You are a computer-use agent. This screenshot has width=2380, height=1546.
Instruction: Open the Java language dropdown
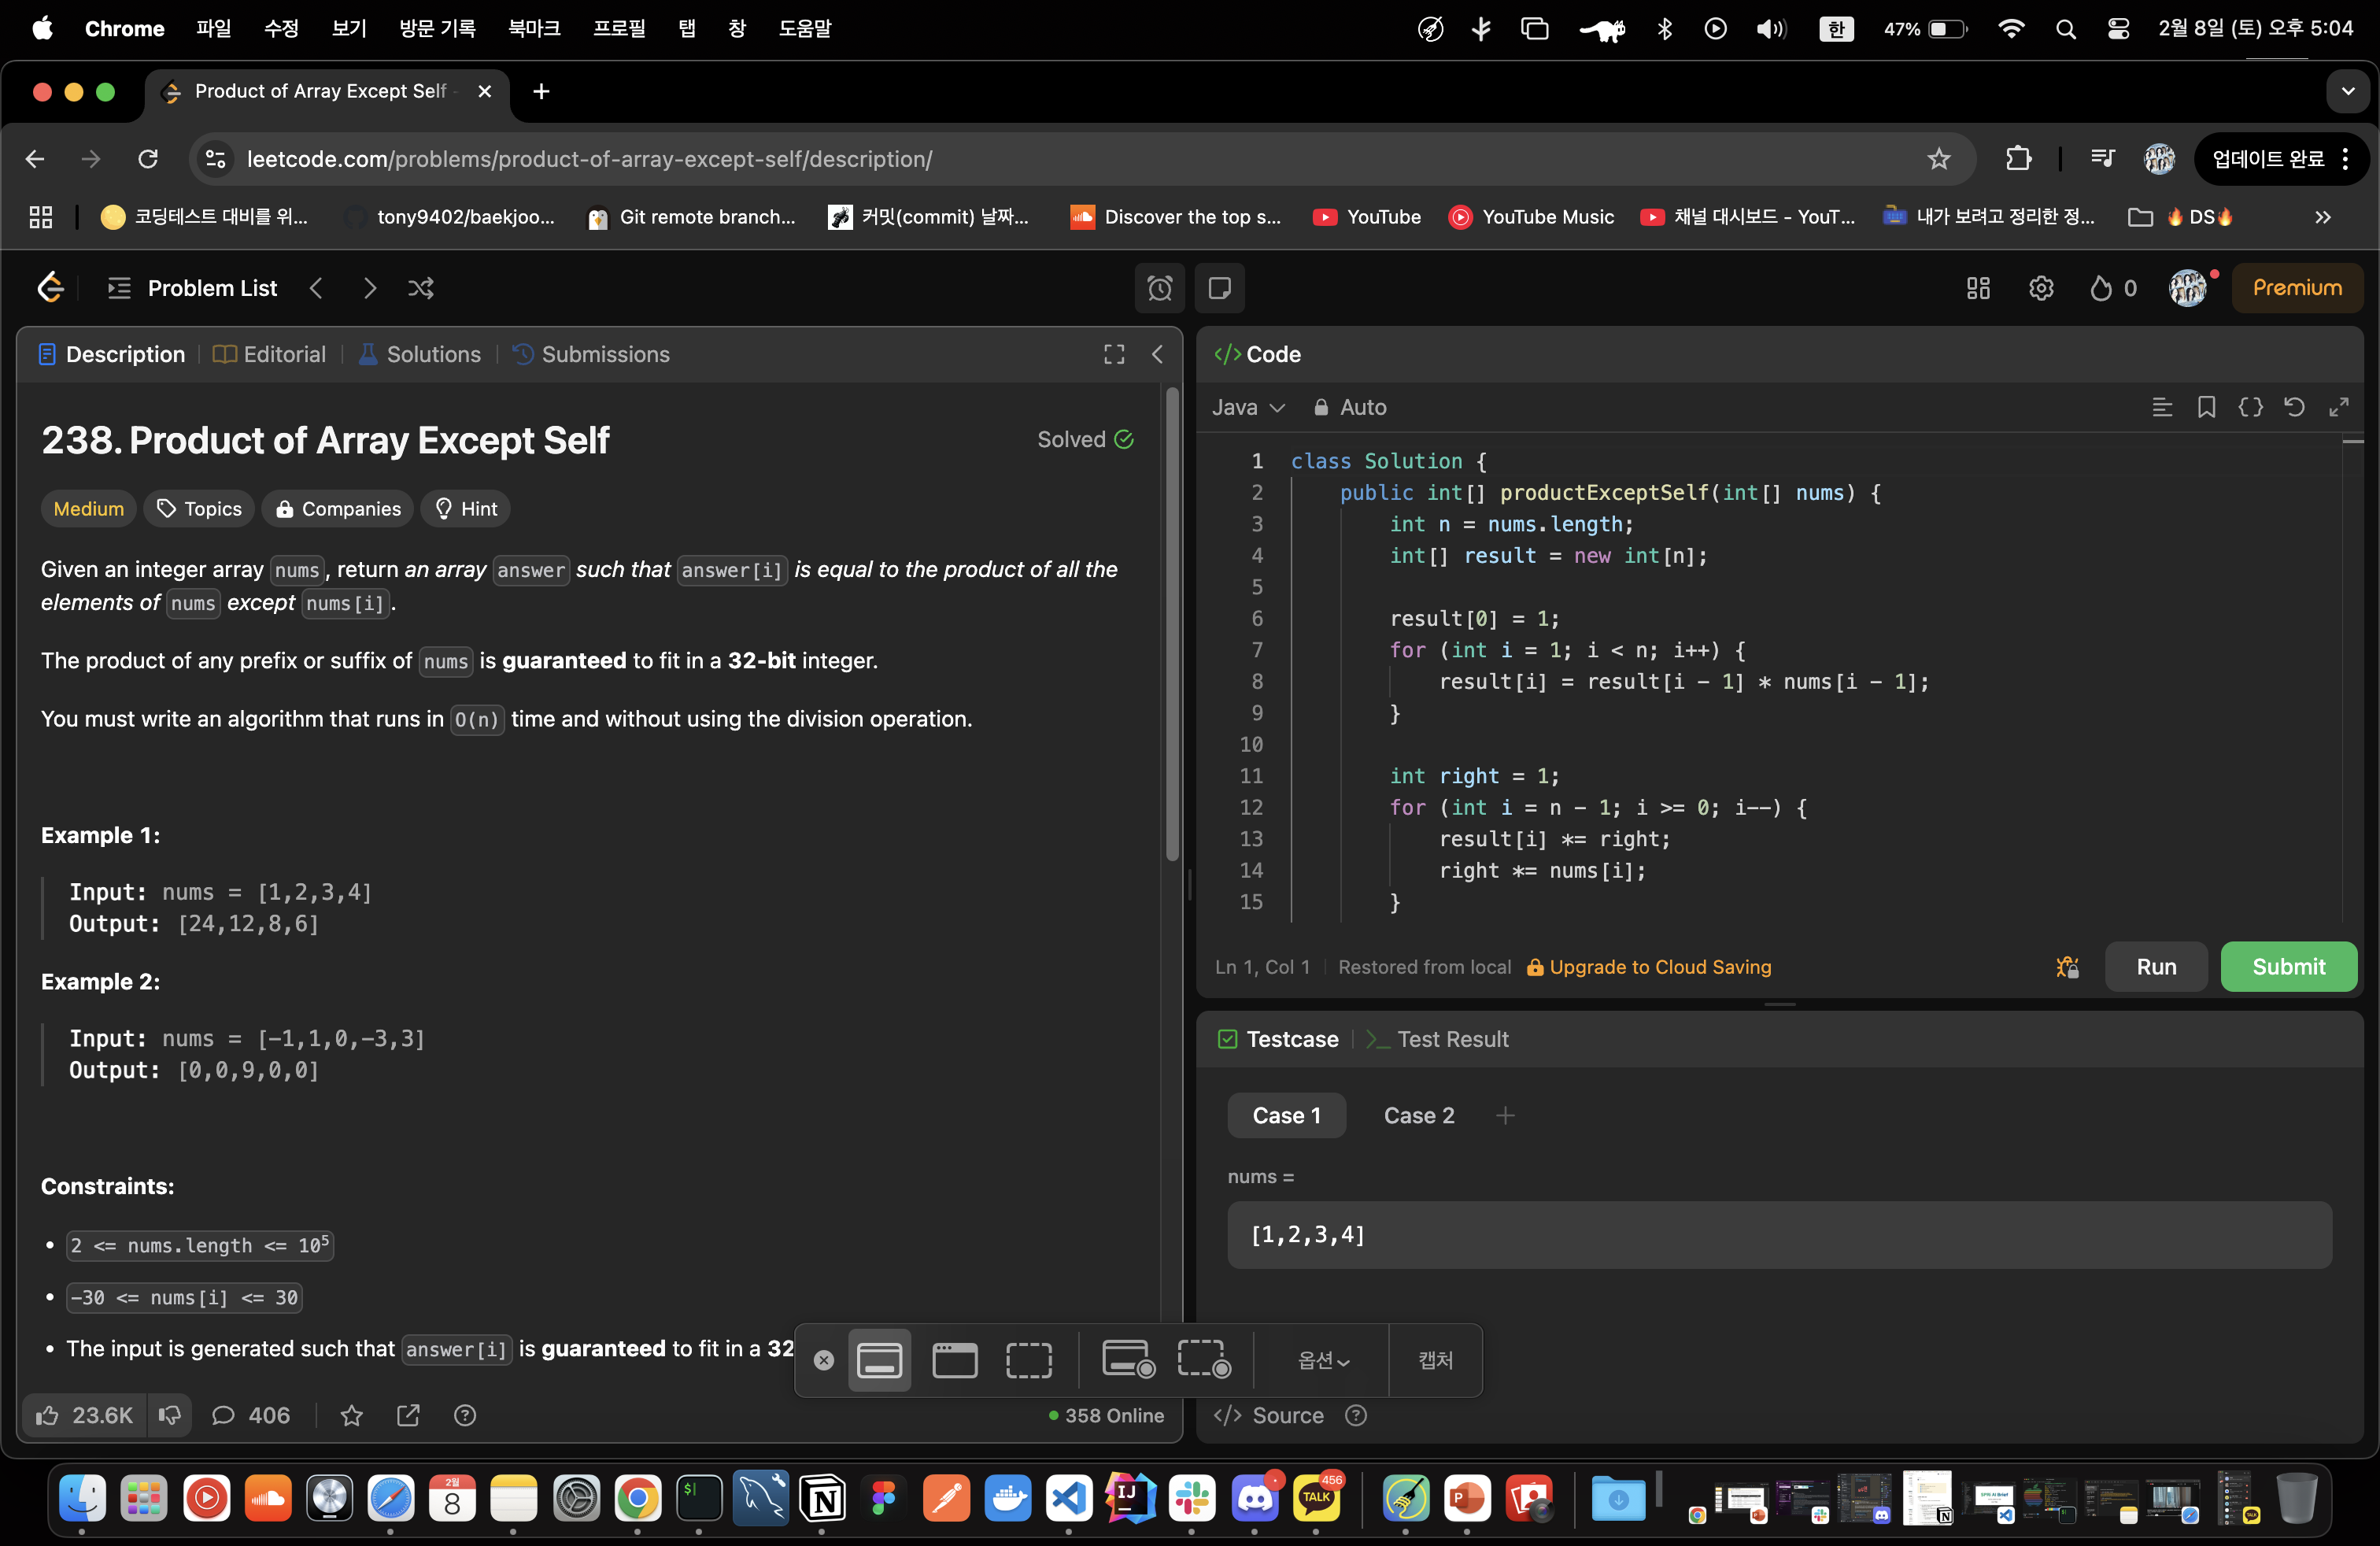click(1247, 407)
